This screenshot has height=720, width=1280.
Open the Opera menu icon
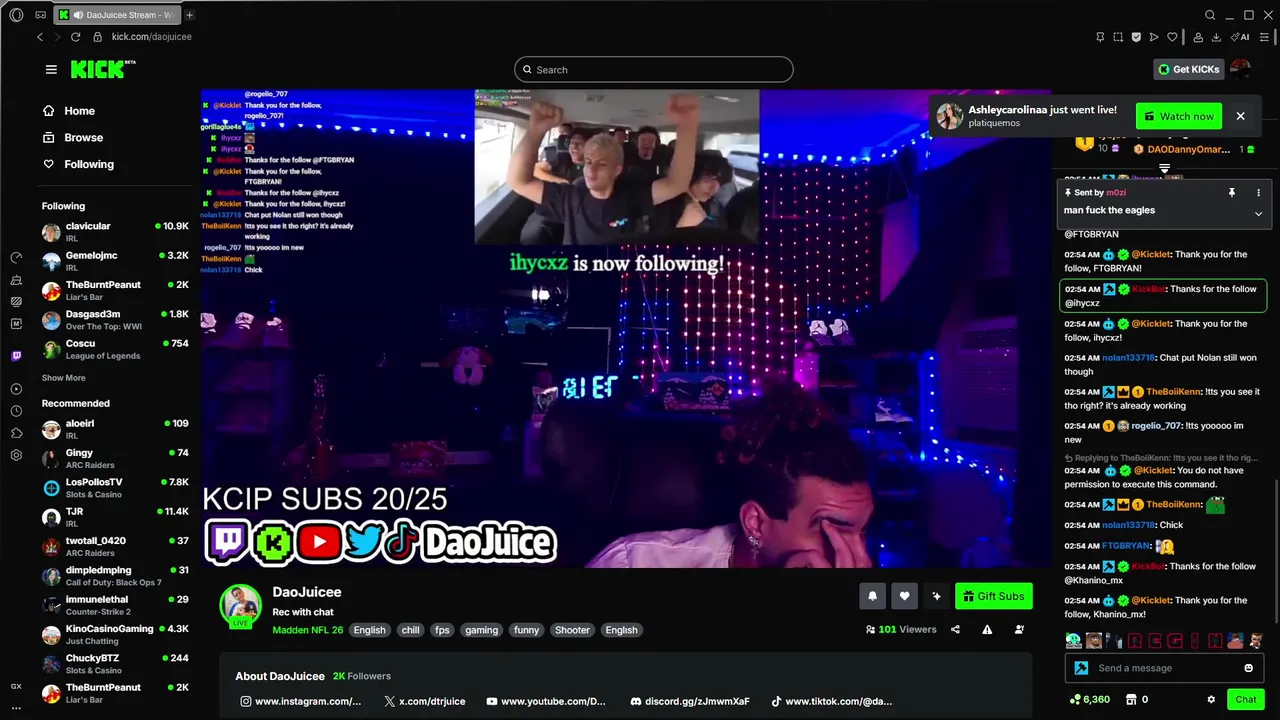click(16, 15)
